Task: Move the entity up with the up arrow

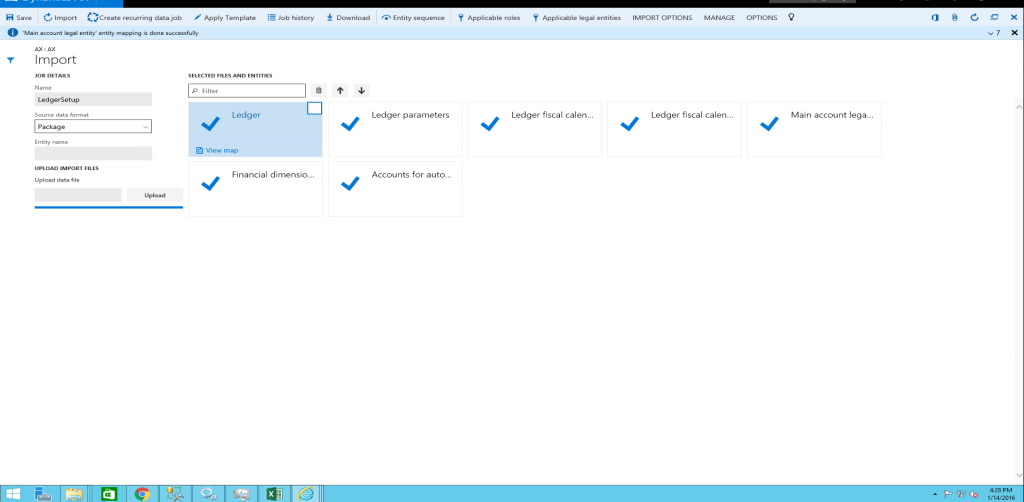Action: coord(340,91)
